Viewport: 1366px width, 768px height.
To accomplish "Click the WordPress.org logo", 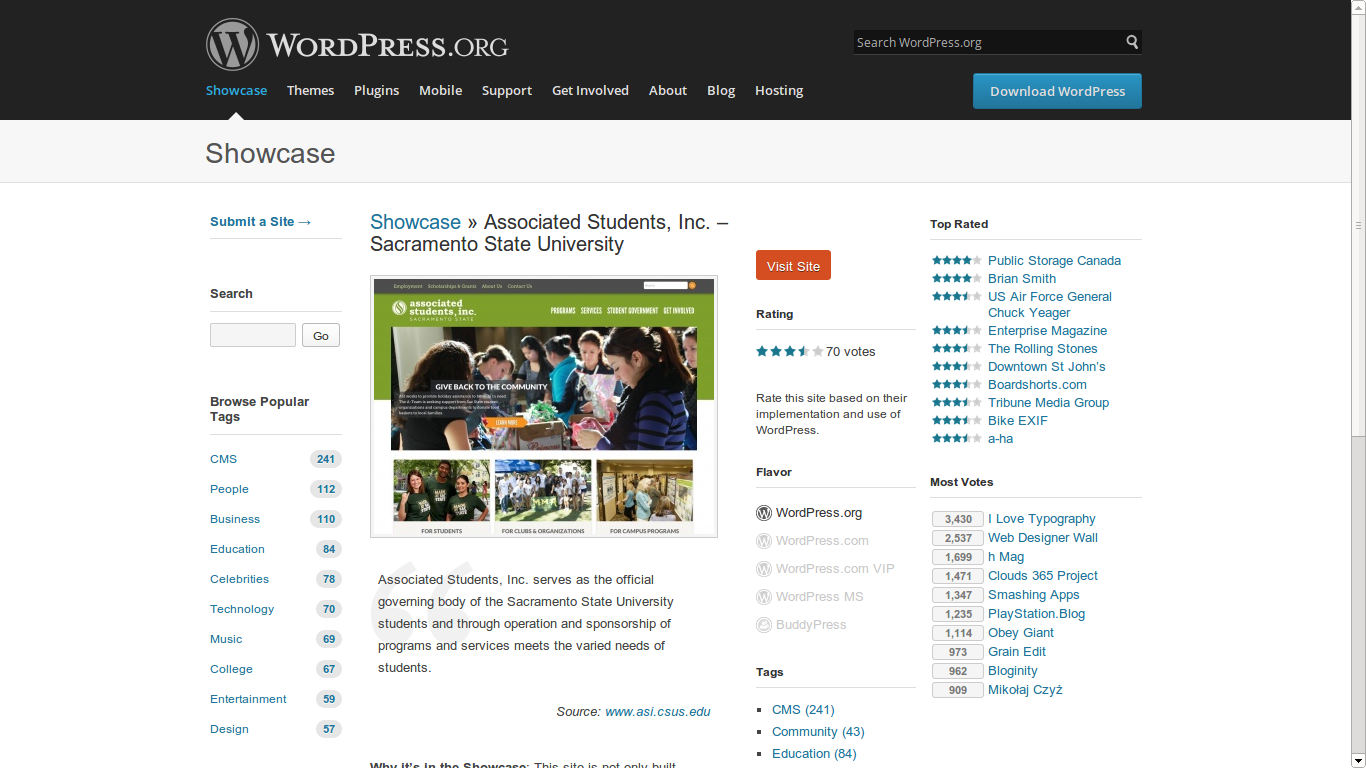I will [x=357, y=45].
